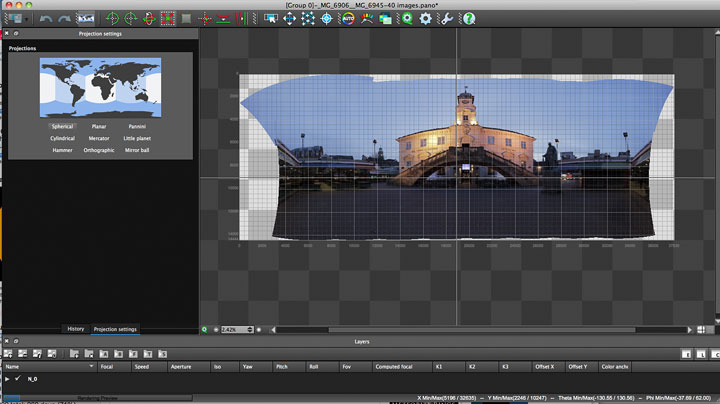Uncheck the N_0 layer checkmark
This screenshot has height=404, width=720.
(x=18, y=379)
